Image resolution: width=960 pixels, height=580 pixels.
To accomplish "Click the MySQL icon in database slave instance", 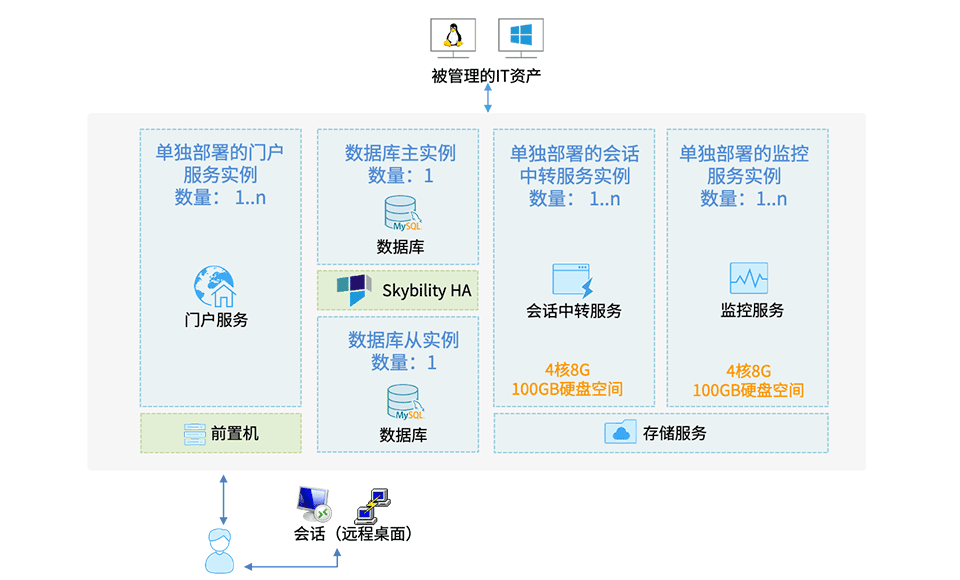I will click(x=405, y=402).
